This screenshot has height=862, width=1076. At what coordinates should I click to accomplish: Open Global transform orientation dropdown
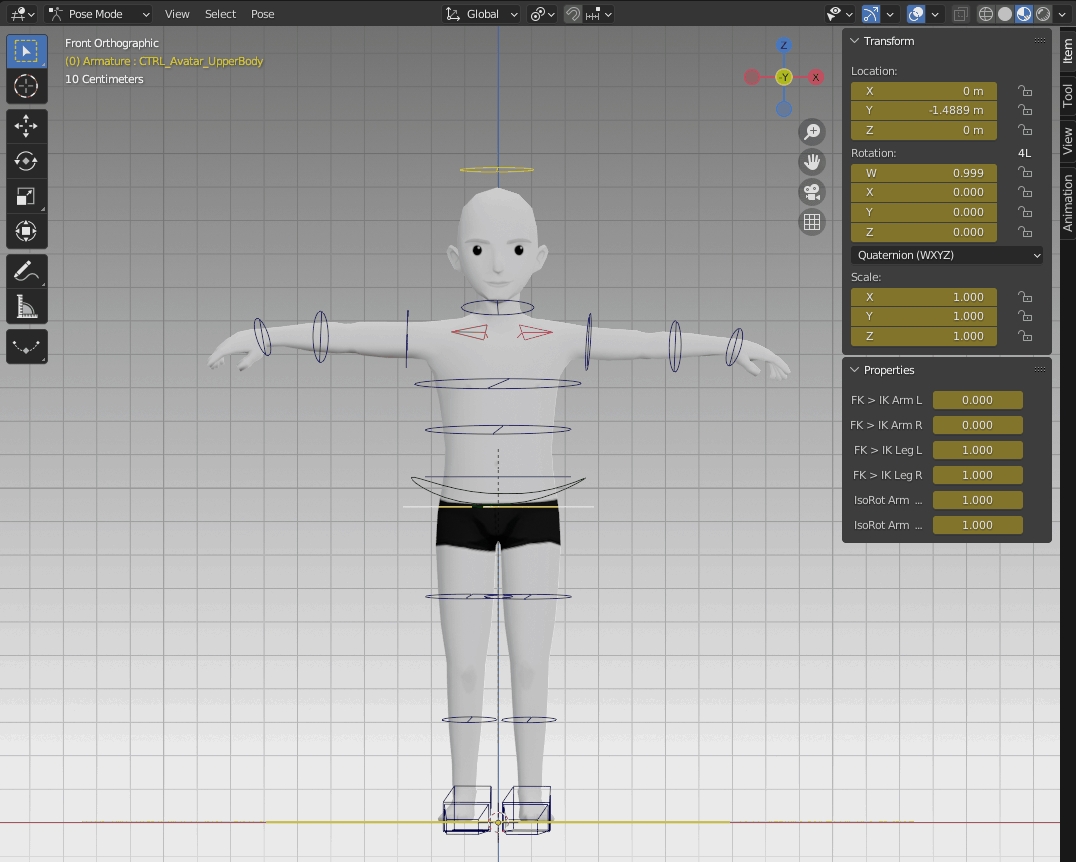pyautogui.click(x=482, y=14)
